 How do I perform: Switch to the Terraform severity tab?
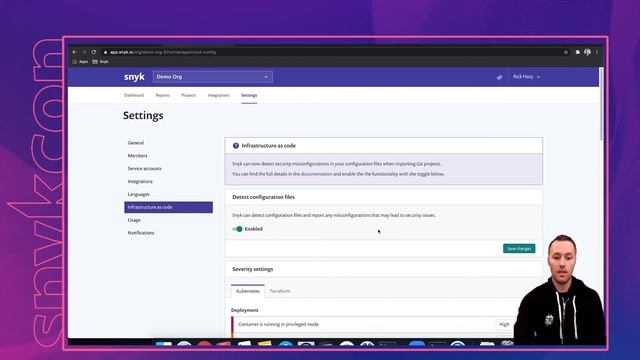(280, 291)
